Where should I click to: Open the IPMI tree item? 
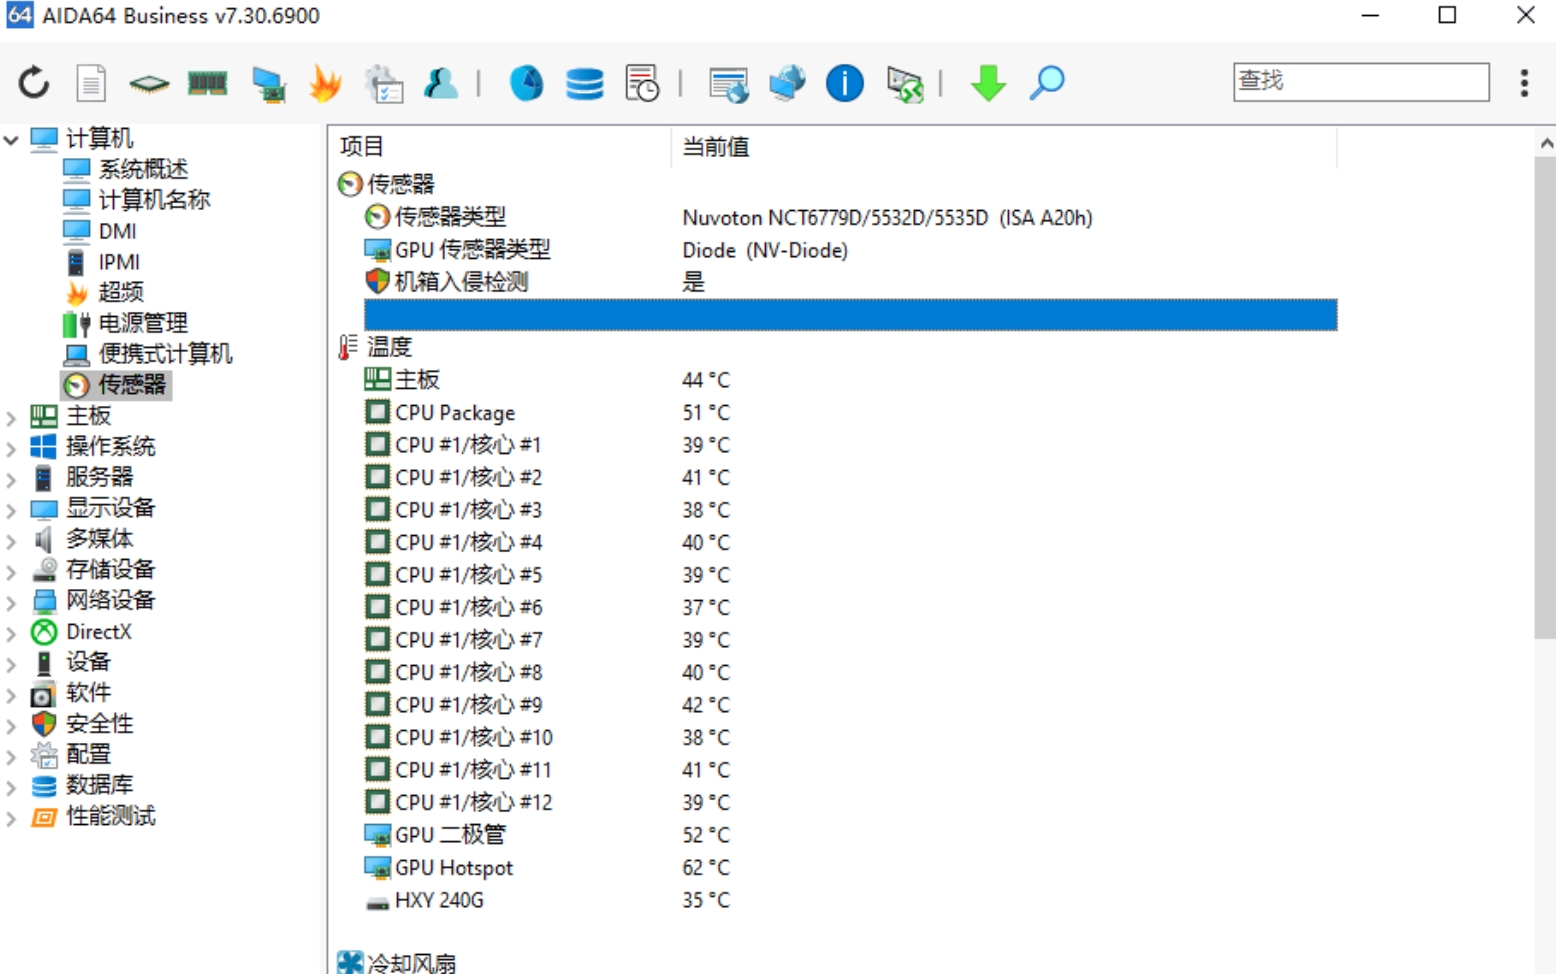click(x=119, y=262)
